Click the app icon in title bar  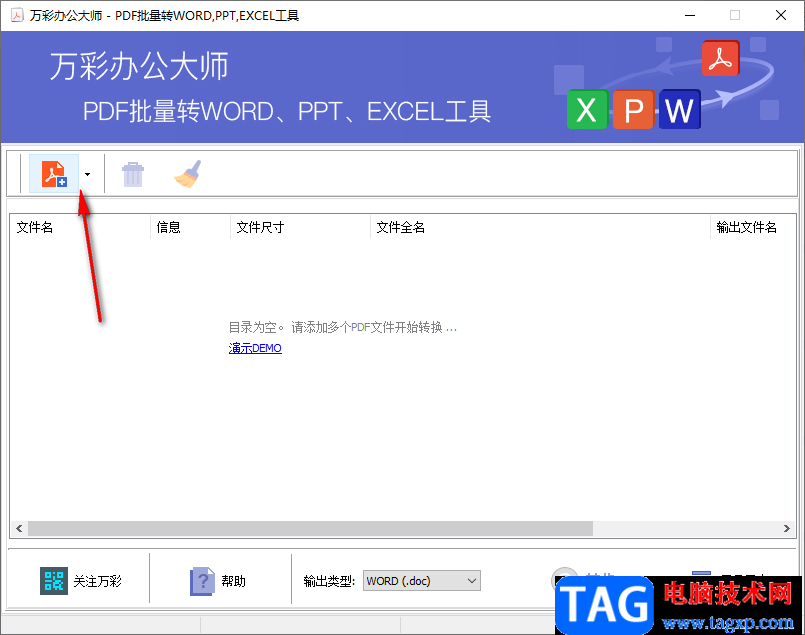17,15
